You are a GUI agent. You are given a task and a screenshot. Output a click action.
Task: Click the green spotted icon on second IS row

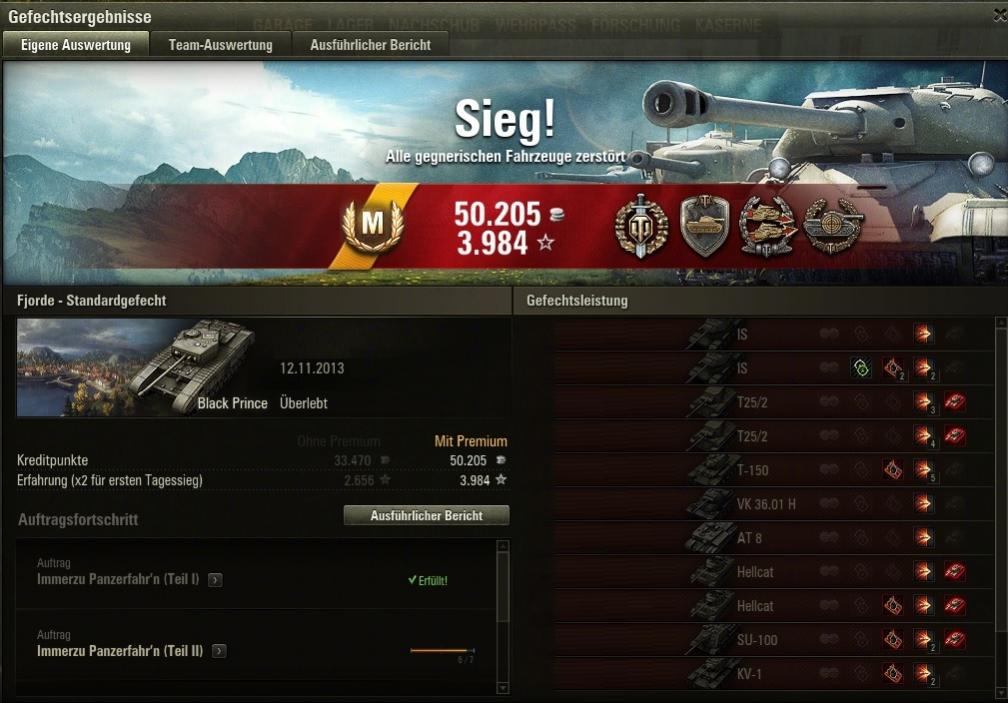[861, 368]
